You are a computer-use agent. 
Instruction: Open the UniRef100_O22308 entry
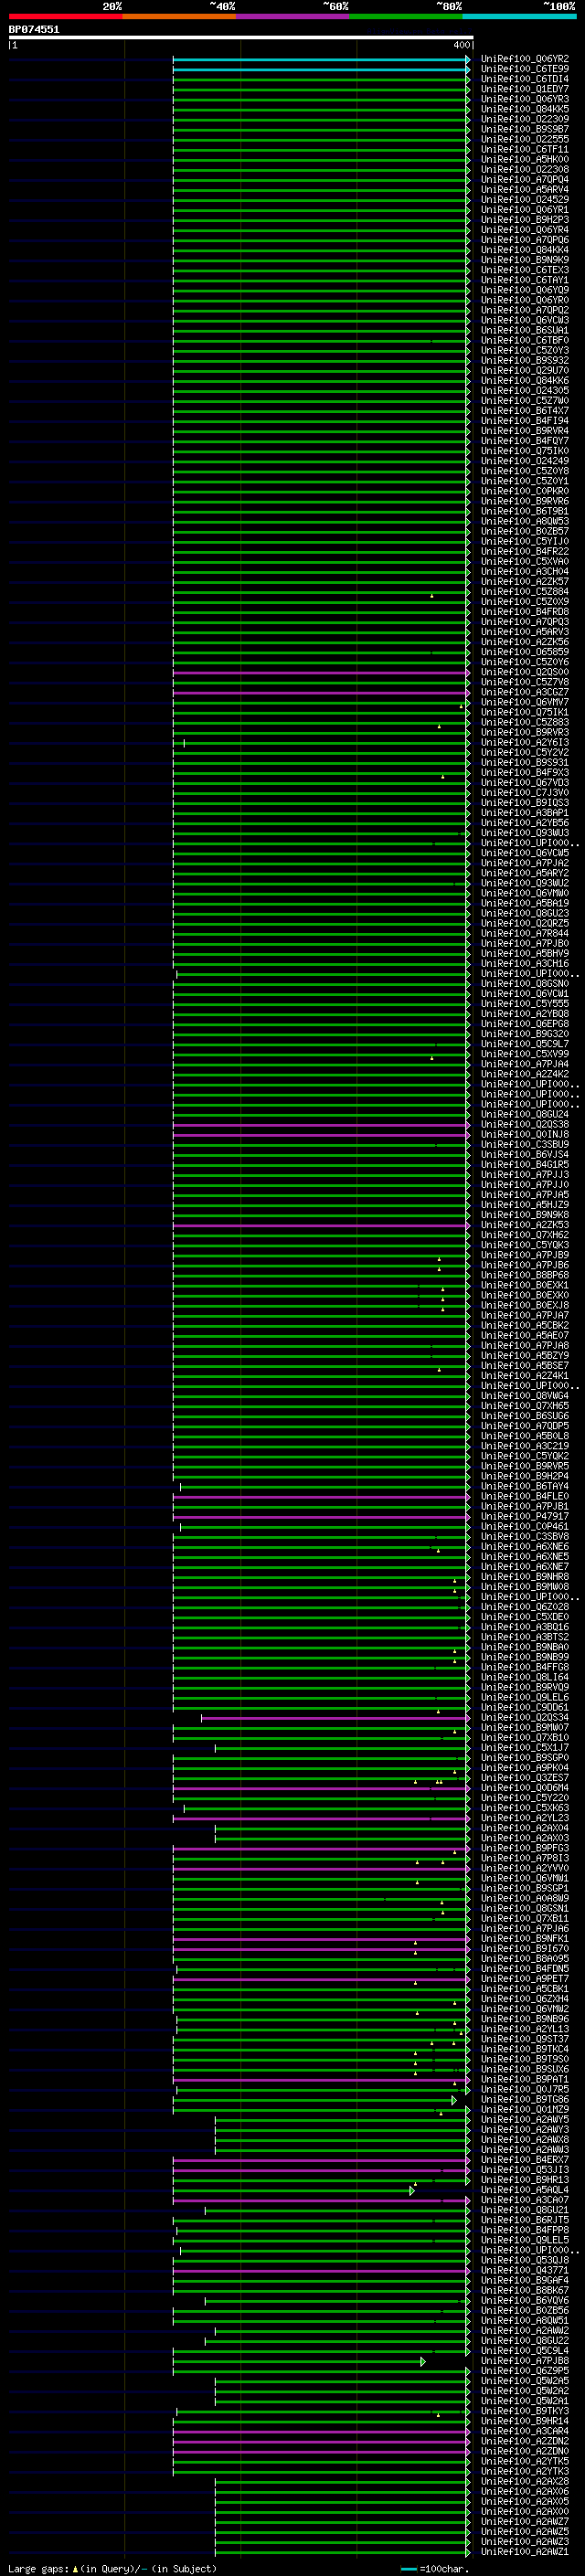point(524,169)
